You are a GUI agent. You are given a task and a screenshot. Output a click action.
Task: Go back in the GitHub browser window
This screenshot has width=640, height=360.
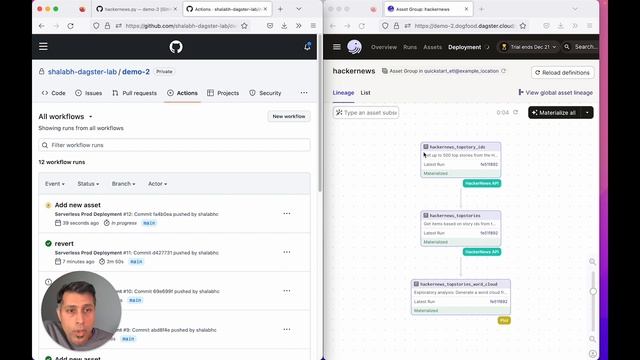point(42,26)
